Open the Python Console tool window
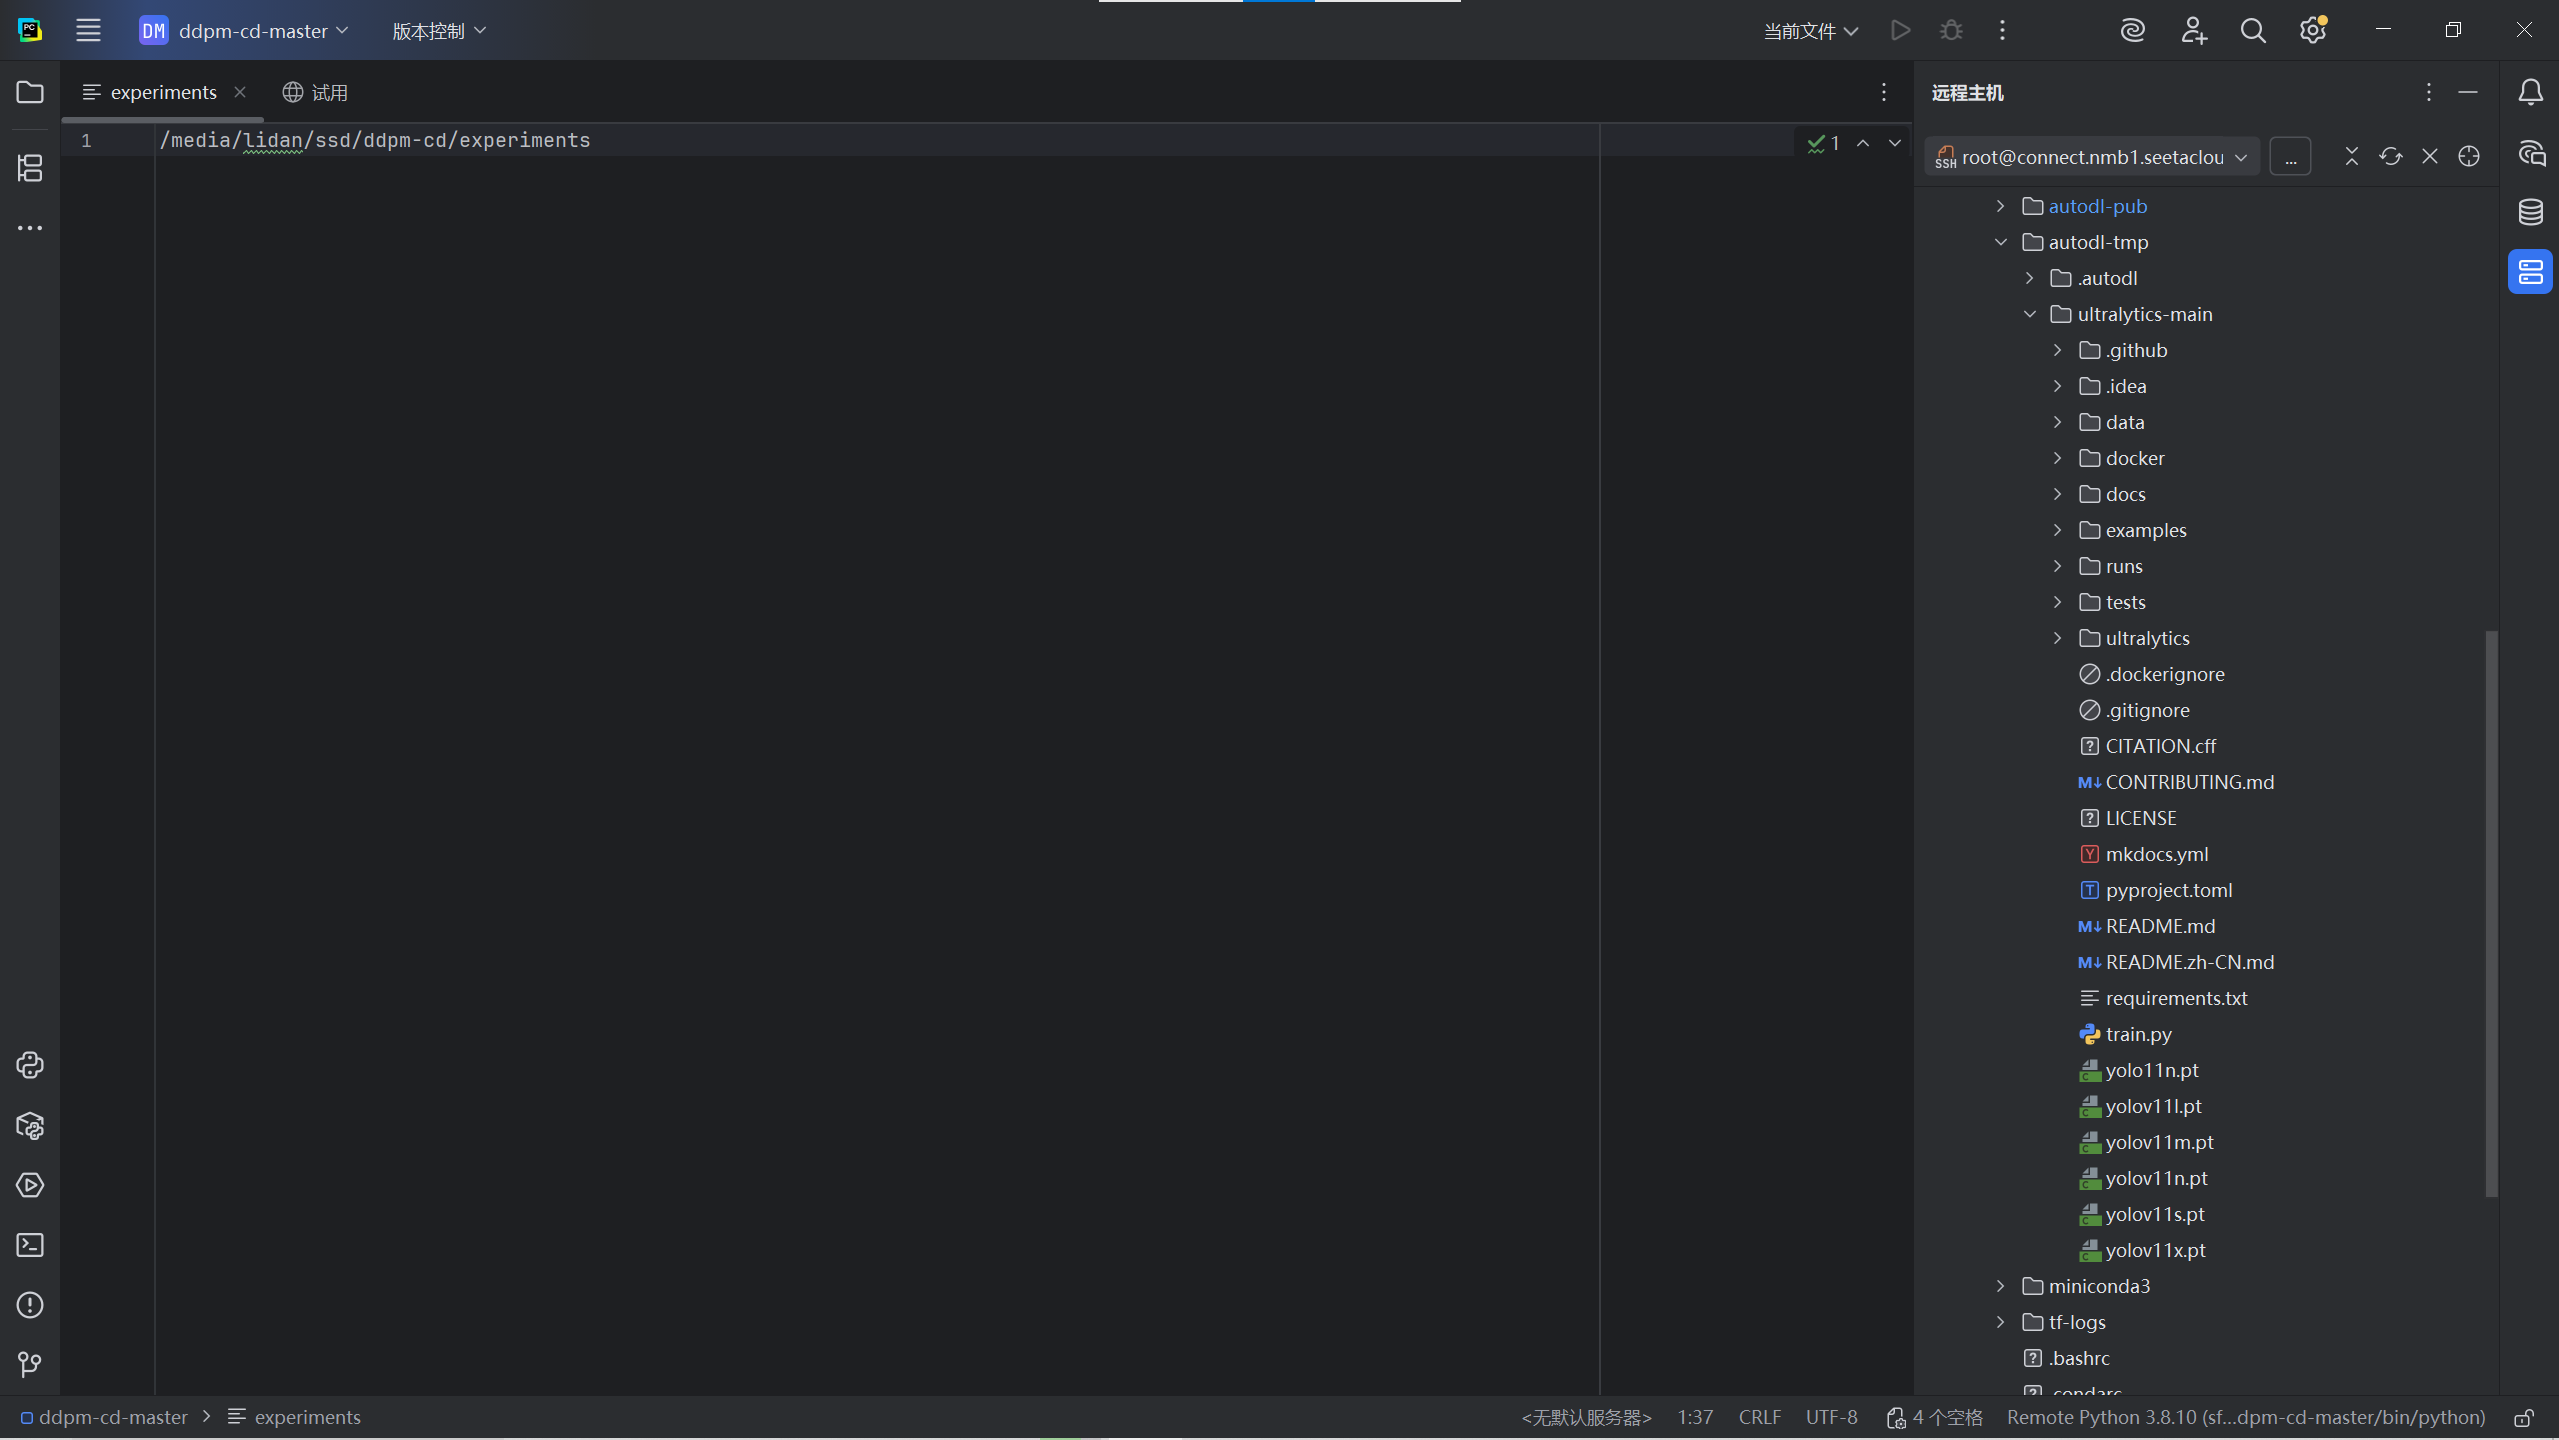Image resolution: width=2559 pixels, height=1440 pixels. [30, 1065]
